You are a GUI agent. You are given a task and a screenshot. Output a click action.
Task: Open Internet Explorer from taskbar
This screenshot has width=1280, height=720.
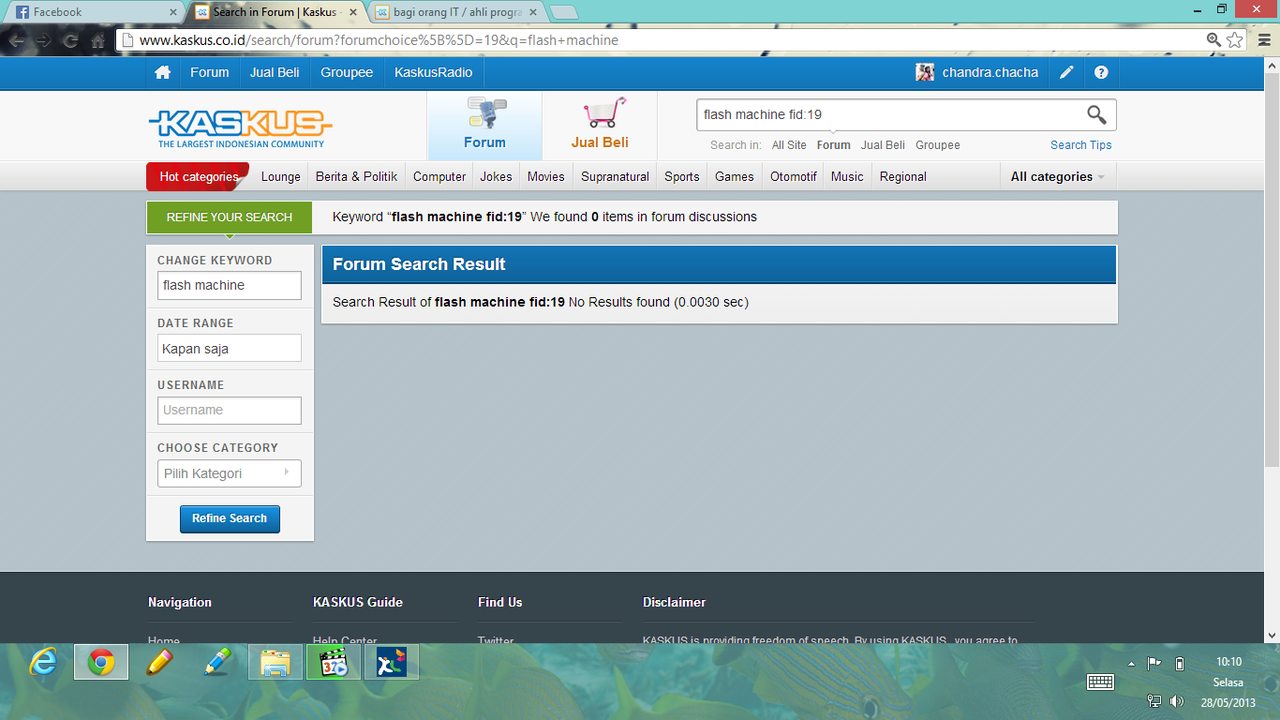click(x=43, y=662)
